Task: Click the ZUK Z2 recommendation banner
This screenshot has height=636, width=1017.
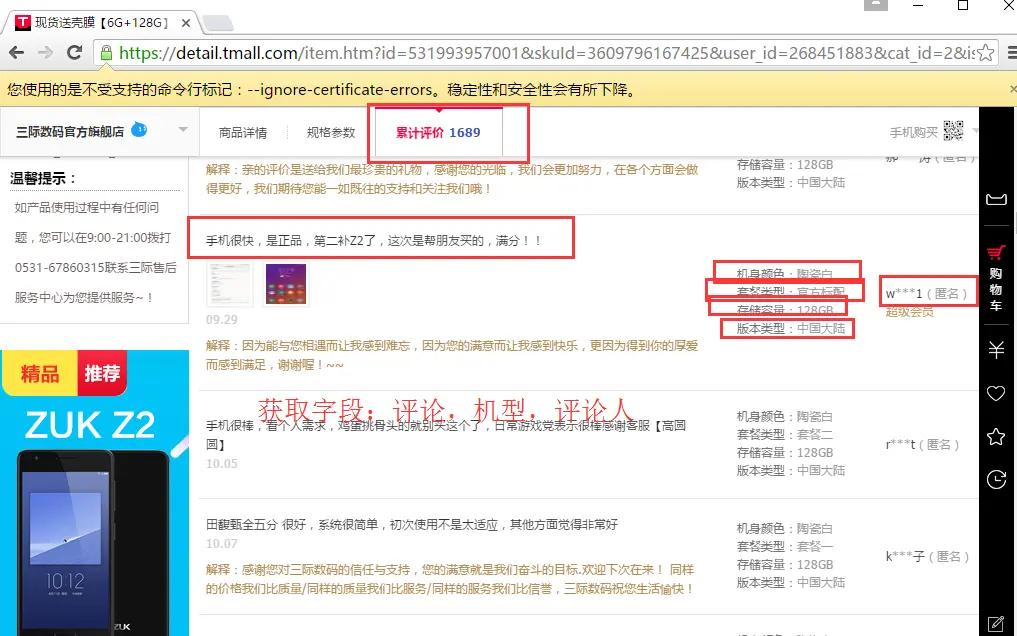Action: pyautogui.click(x=95, y=493)
